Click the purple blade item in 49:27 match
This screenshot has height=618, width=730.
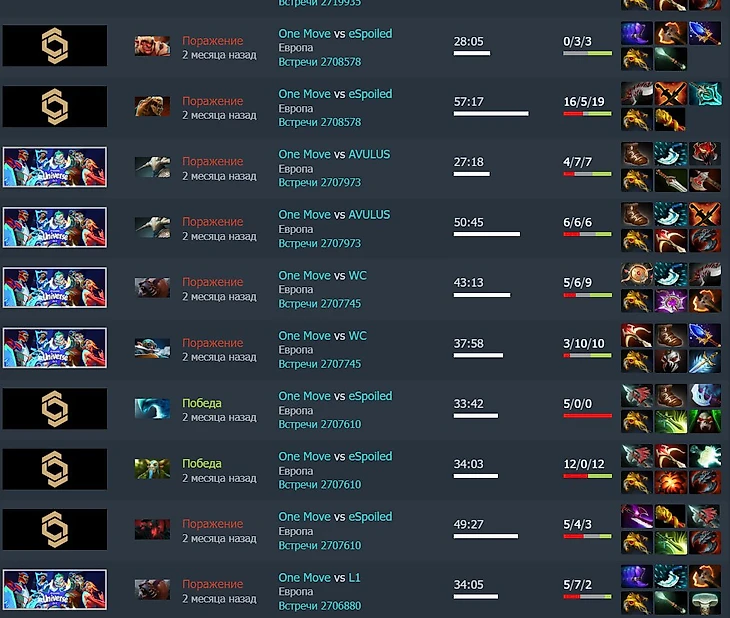point(636,516)
